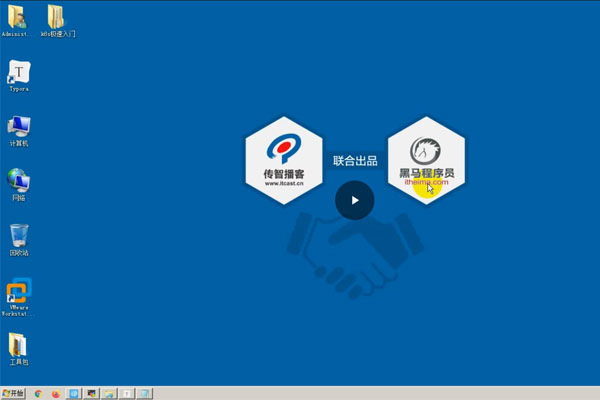Click the 开始 Start button
Image resolution: width=600 pixels, height=400 pixels.
14,393
